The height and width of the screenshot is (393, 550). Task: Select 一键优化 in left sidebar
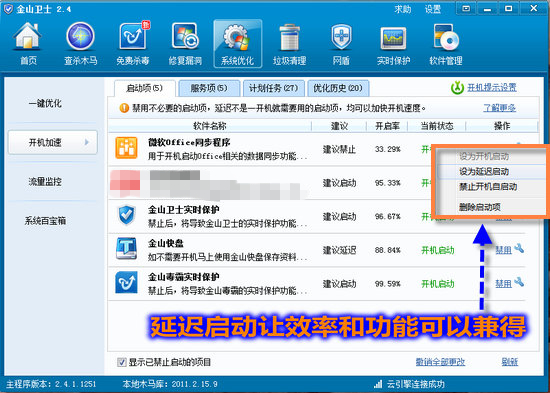(45, 103)
